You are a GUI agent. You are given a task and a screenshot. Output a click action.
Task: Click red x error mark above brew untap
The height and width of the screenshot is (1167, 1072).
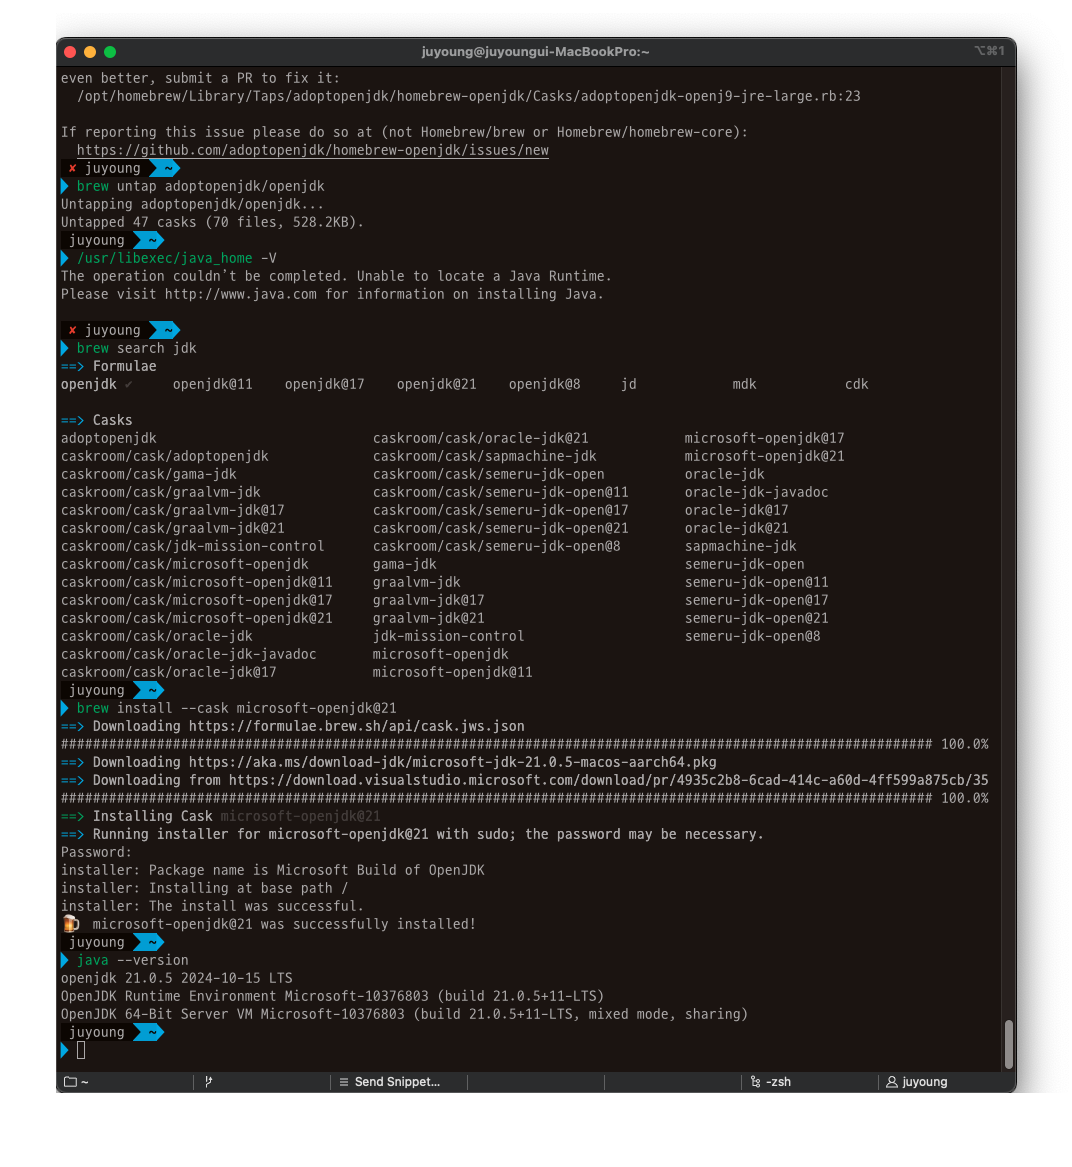[x=72, y=169]
